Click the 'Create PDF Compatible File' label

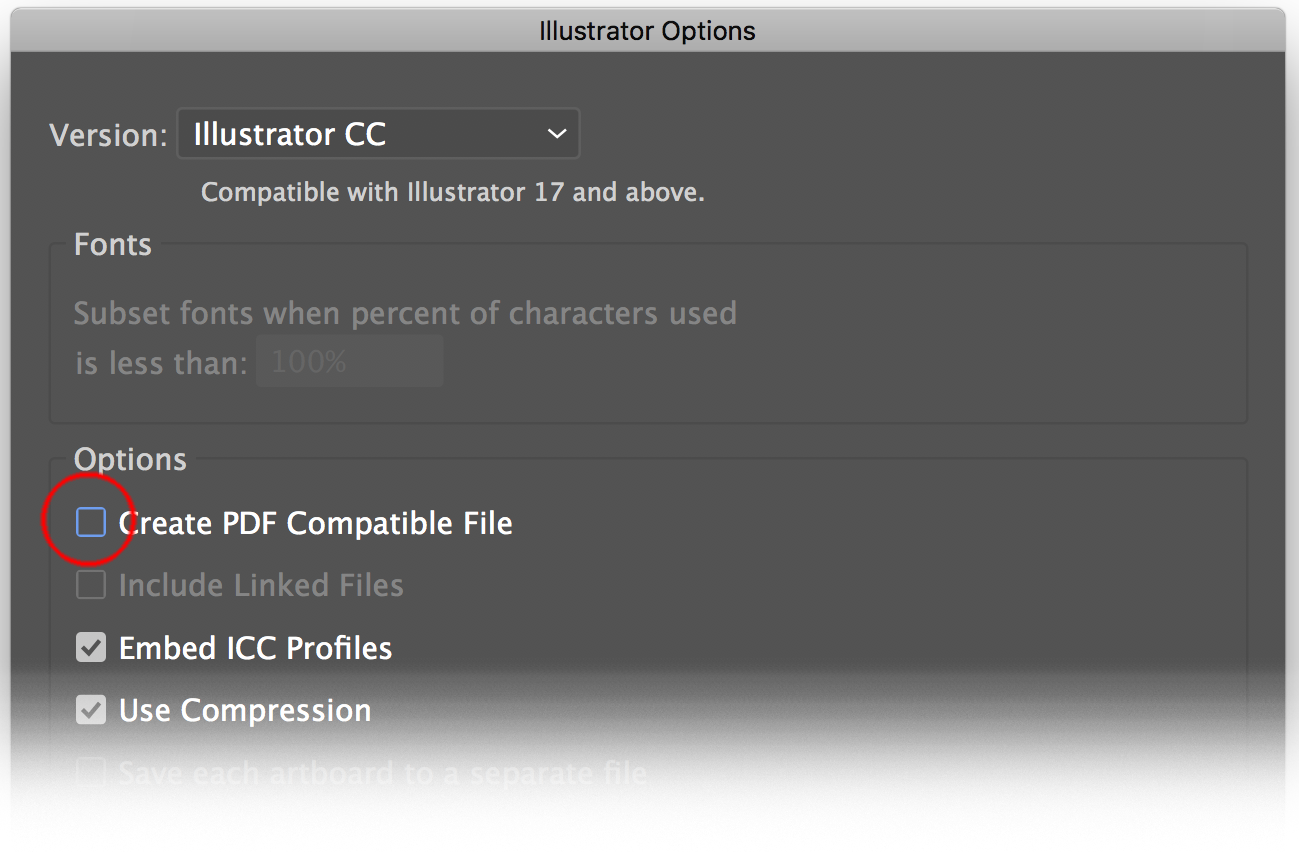[315, 523]
